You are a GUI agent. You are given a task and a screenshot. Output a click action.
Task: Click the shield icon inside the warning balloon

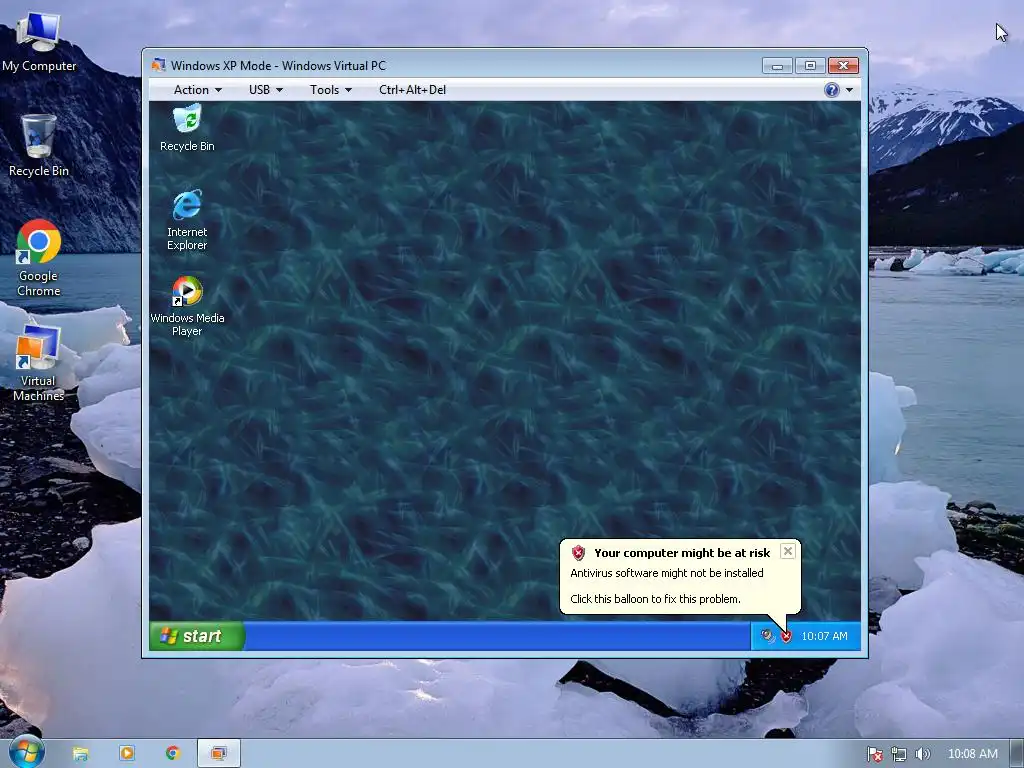click(x=578, y=553)
